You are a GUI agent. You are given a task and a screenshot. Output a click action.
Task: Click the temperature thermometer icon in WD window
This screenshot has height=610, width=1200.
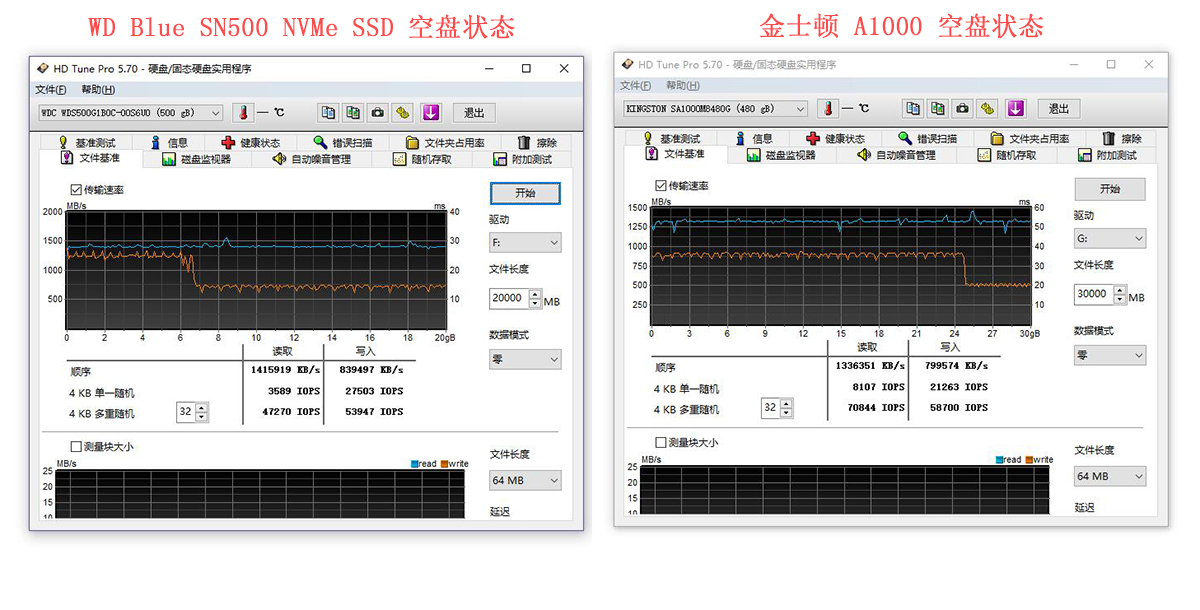pos(242,112)
